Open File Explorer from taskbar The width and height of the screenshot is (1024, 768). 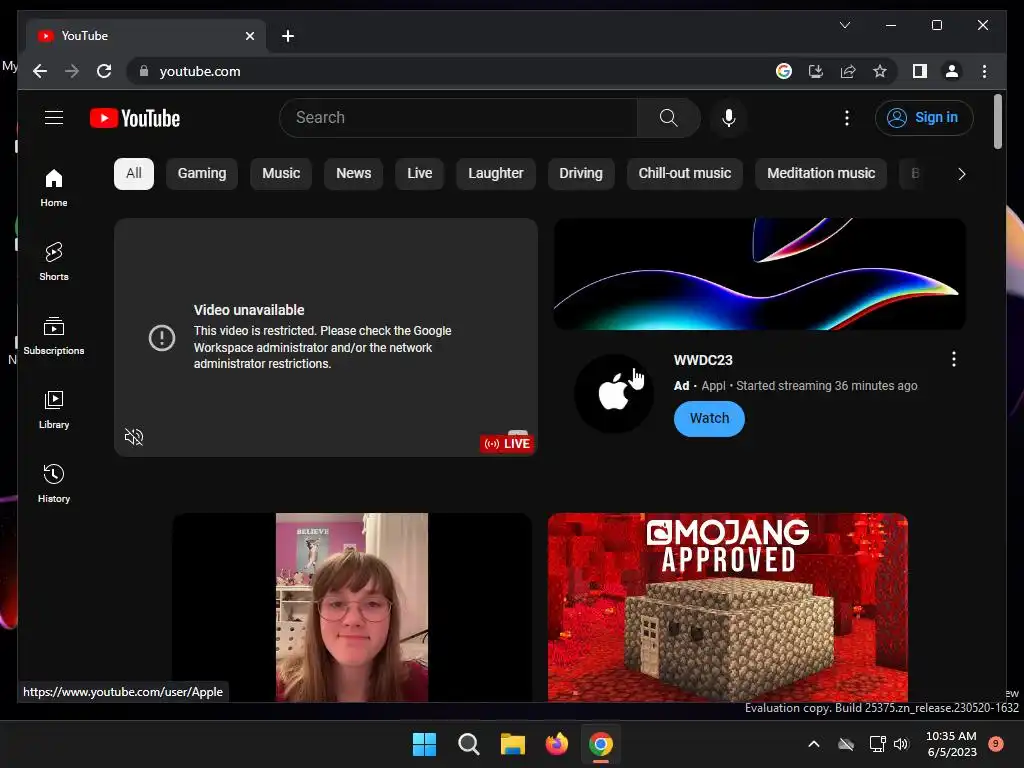[513, 744]
